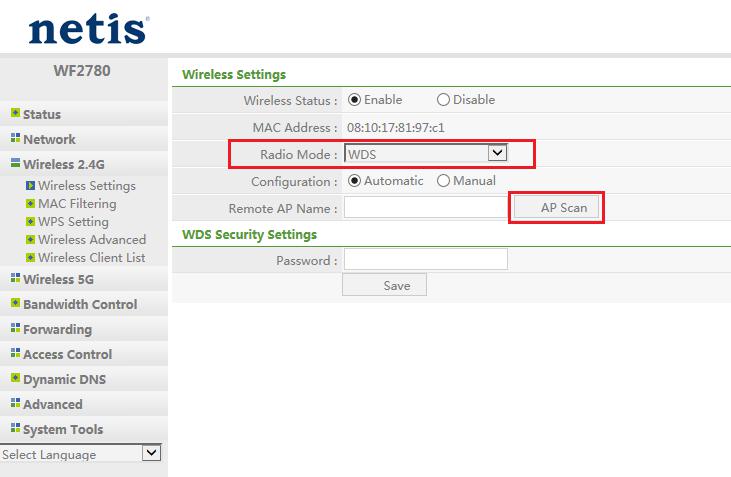The width and height of the screenshot is (731, 477).
Task: Select the Enable wireless status radio
Action: (354, 100)
